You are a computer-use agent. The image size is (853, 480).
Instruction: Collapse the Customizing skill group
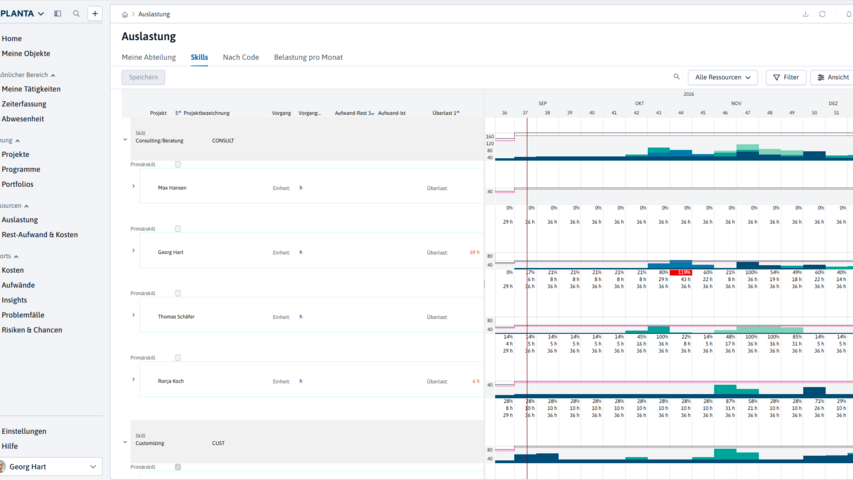(125, 442)
